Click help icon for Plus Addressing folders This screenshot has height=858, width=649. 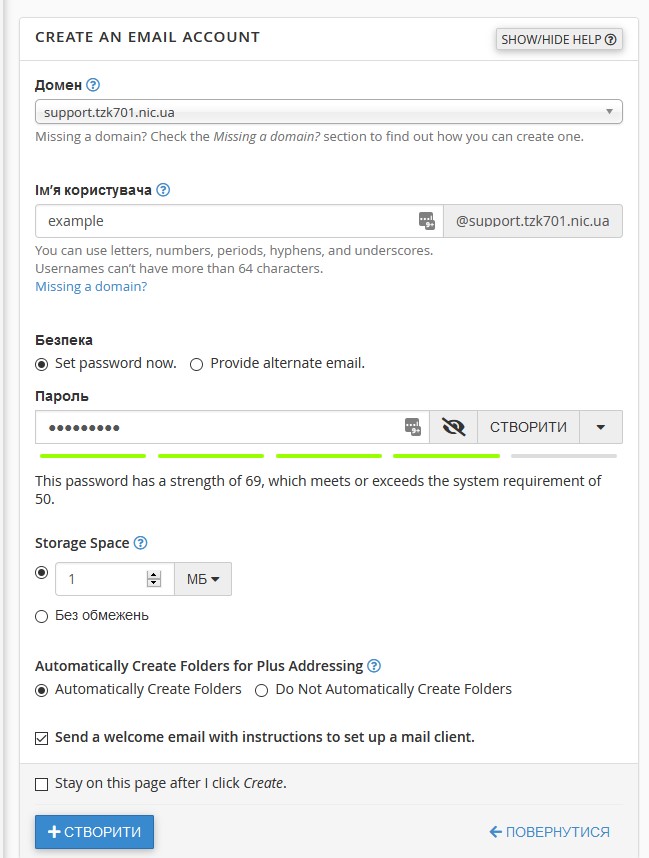tap(374, 666)
